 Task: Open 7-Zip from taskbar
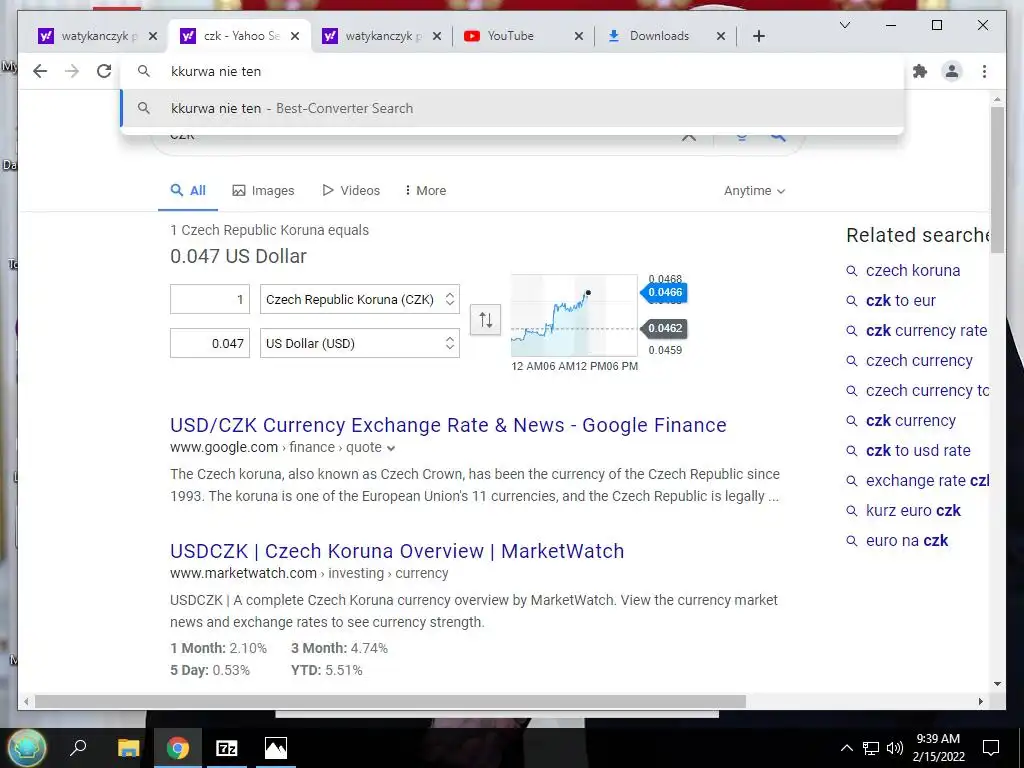point(227,748)
